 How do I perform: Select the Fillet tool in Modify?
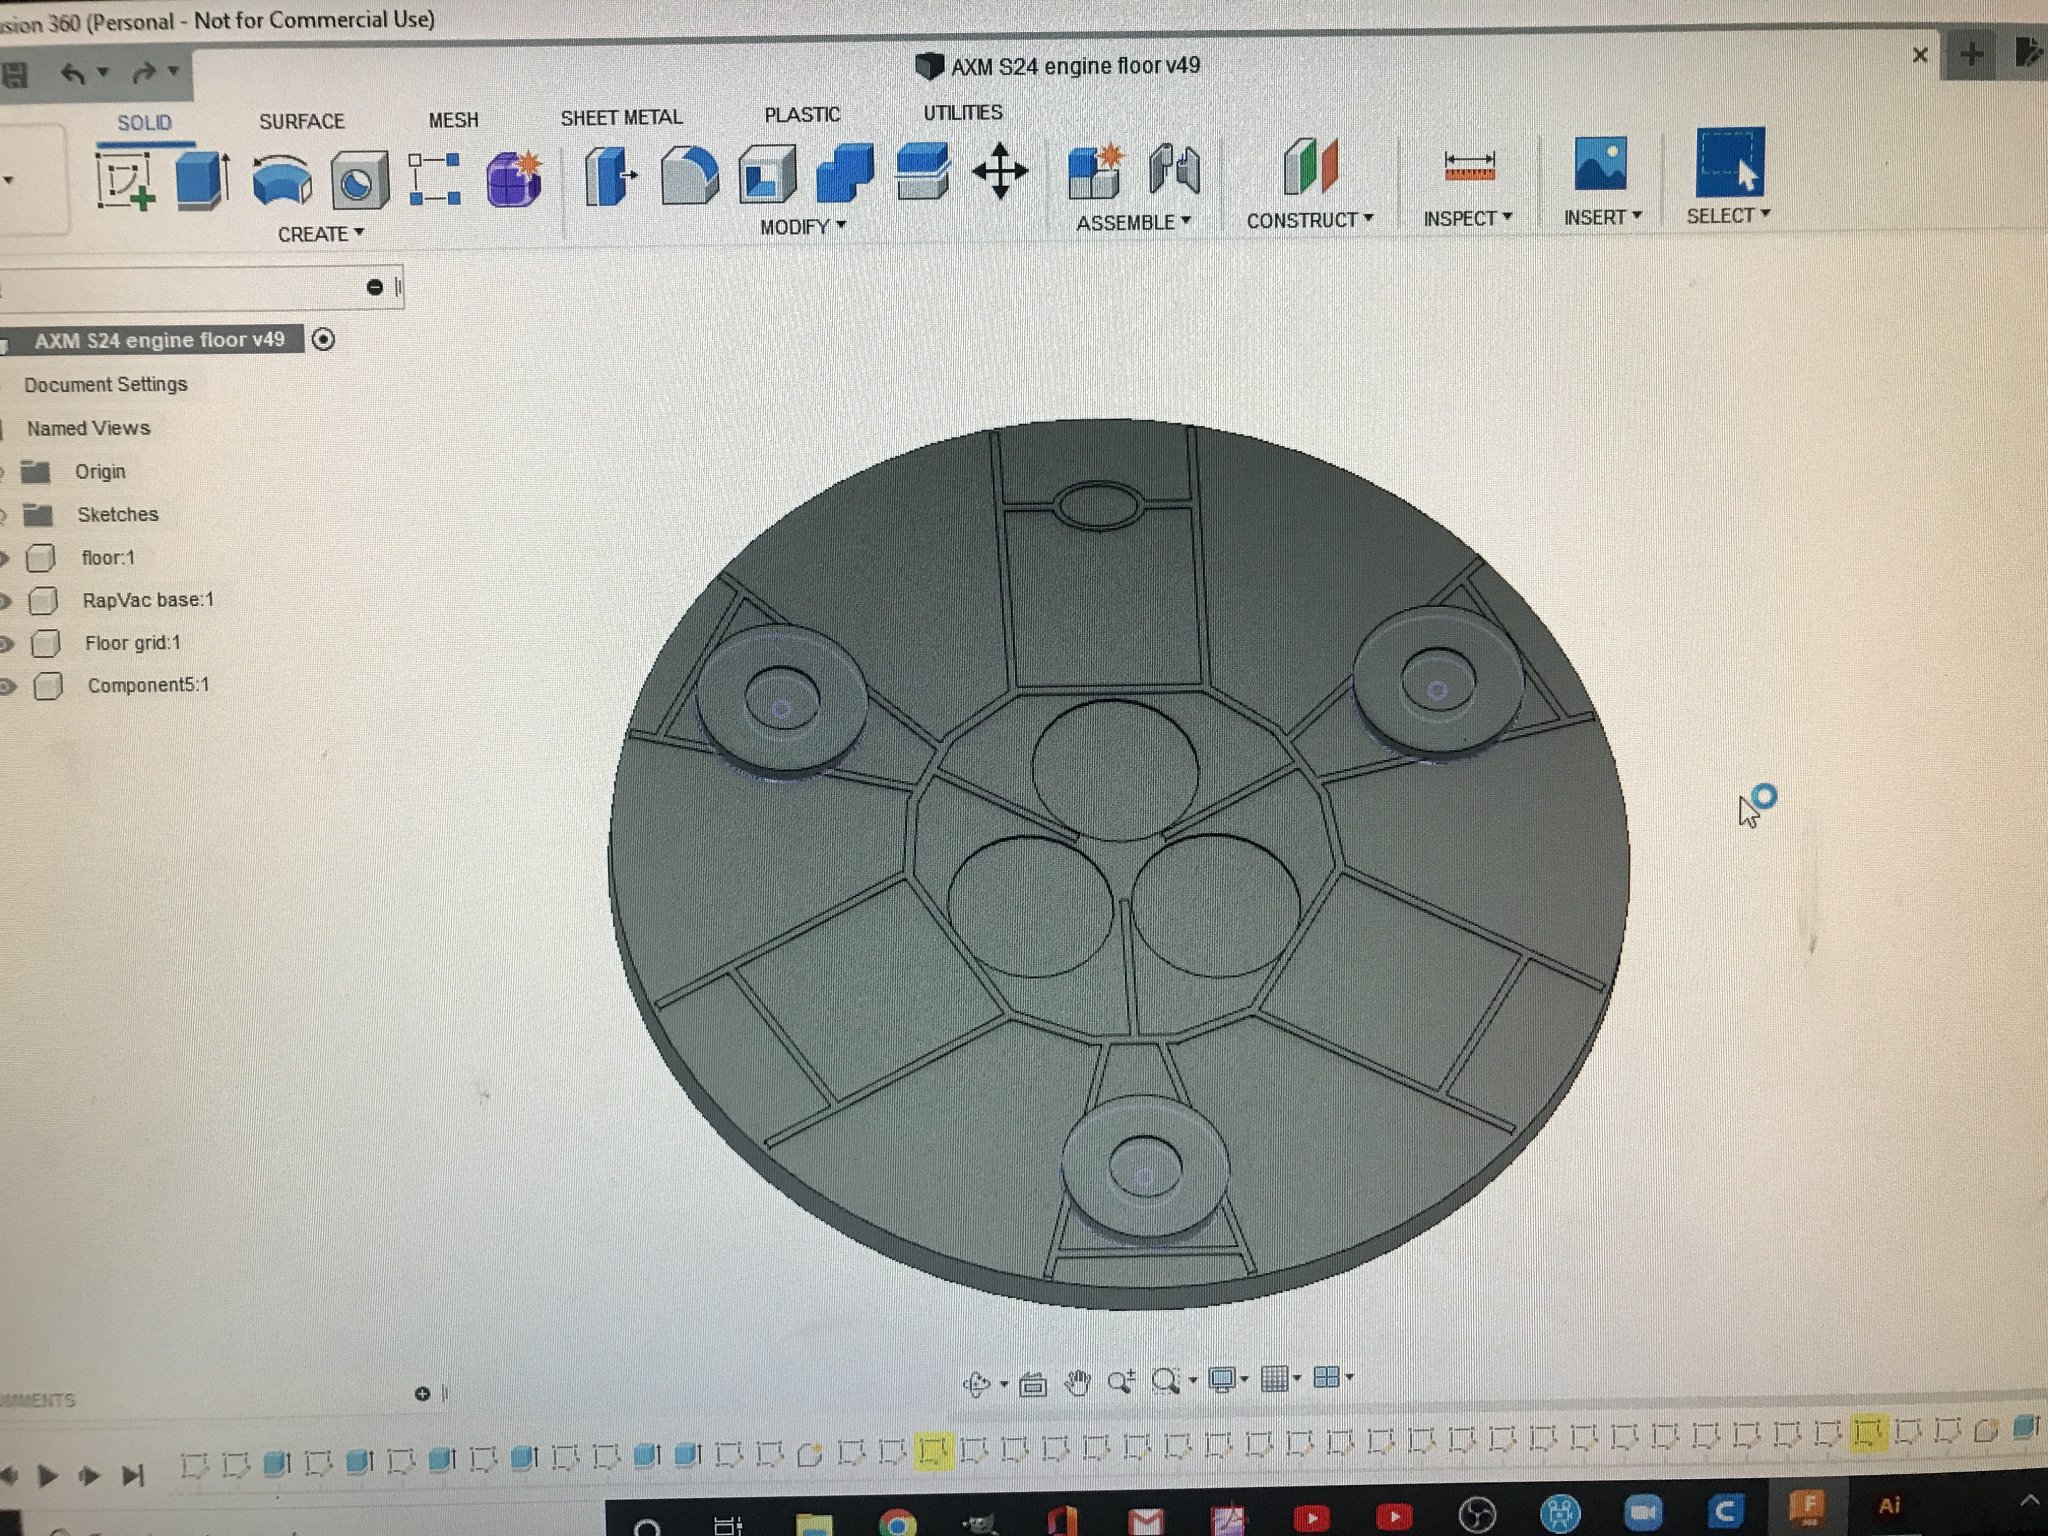click(689, 175)
